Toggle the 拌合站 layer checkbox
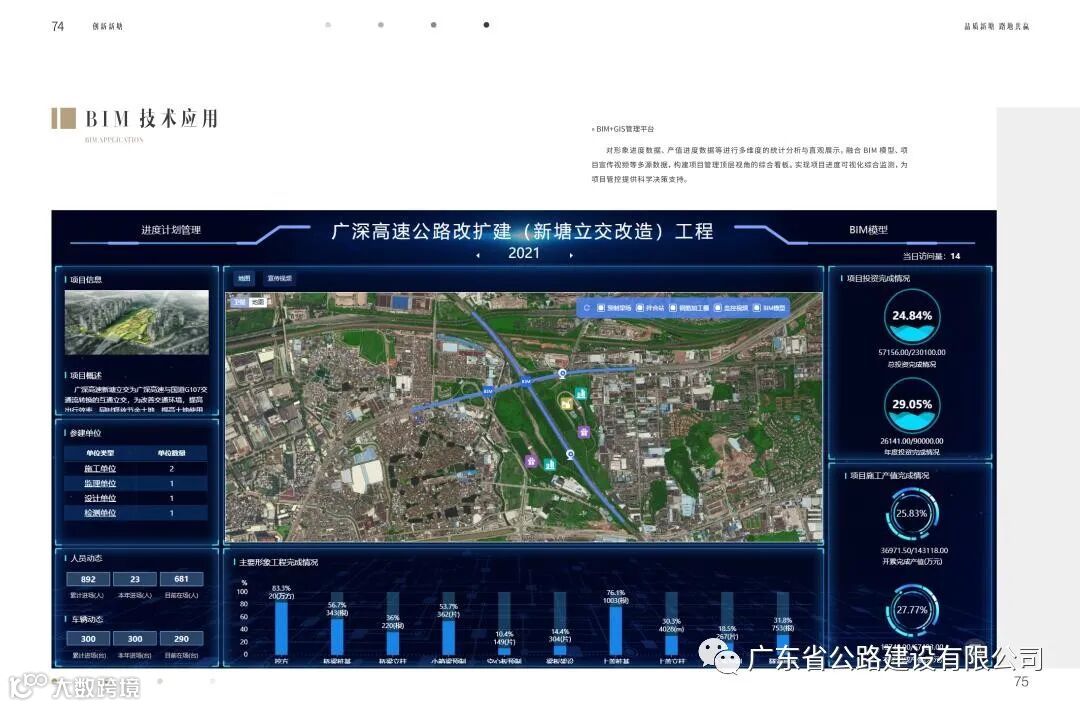Viewport: 1080px width, 707px height. 640,308
